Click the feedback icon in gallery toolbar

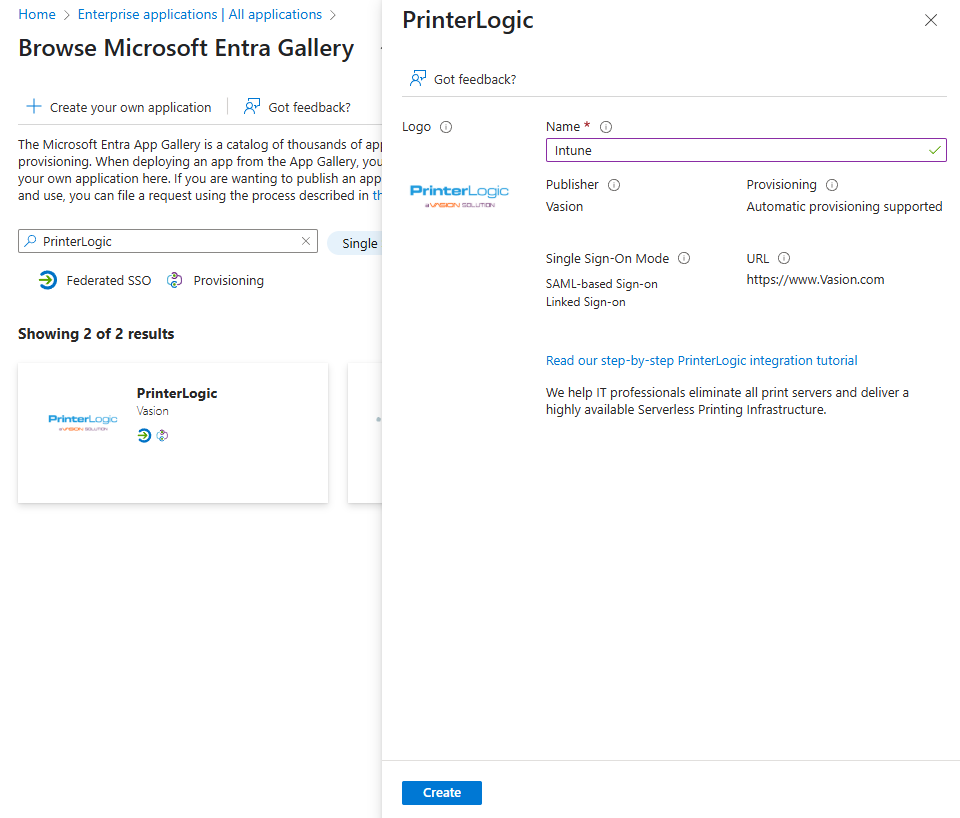252,107
